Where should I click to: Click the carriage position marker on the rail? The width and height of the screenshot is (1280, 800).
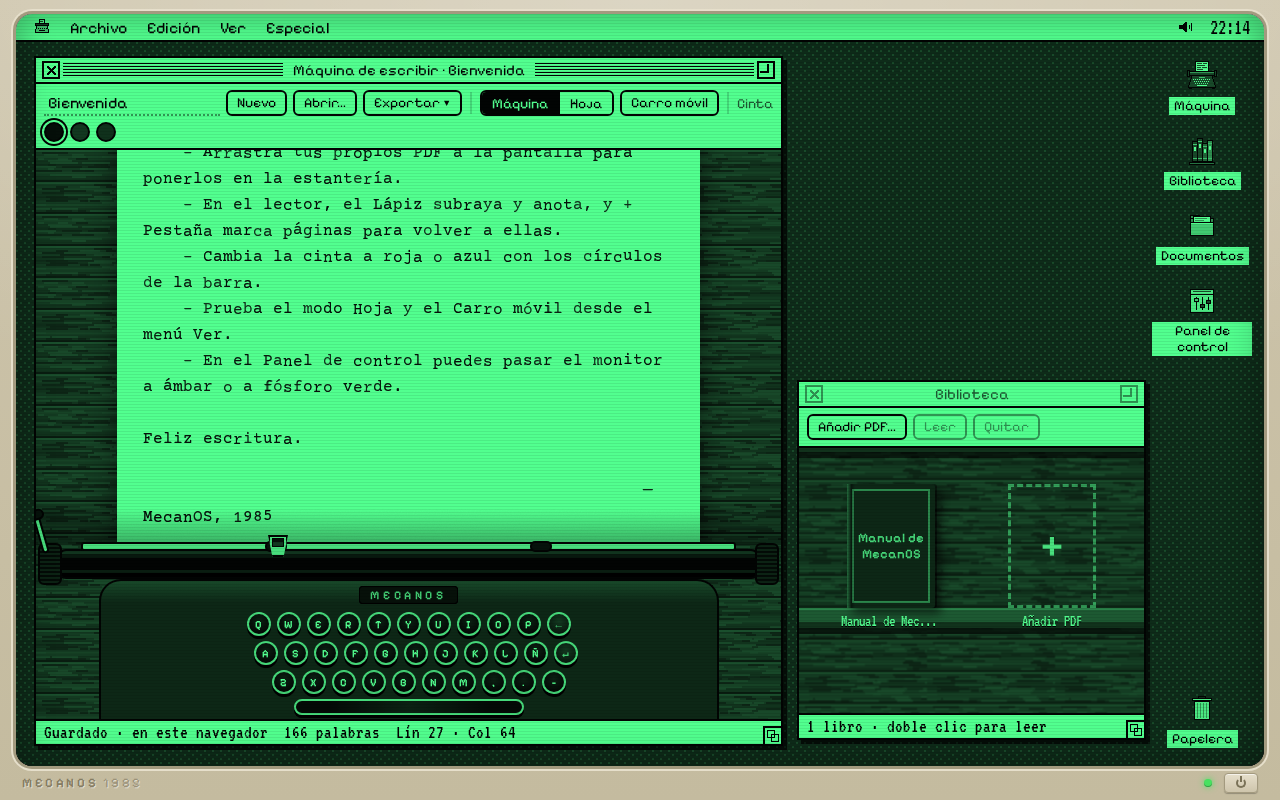278,545
